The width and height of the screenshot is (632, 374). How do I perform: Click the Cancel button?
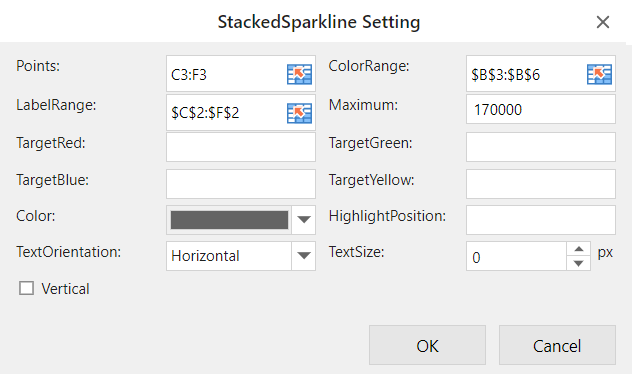click(x=557, y=345)
